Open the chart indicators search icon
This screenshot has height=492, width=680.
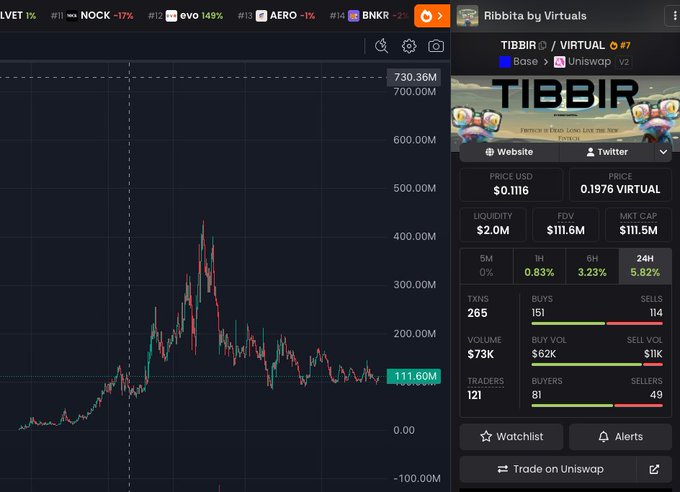coord(382,46)
